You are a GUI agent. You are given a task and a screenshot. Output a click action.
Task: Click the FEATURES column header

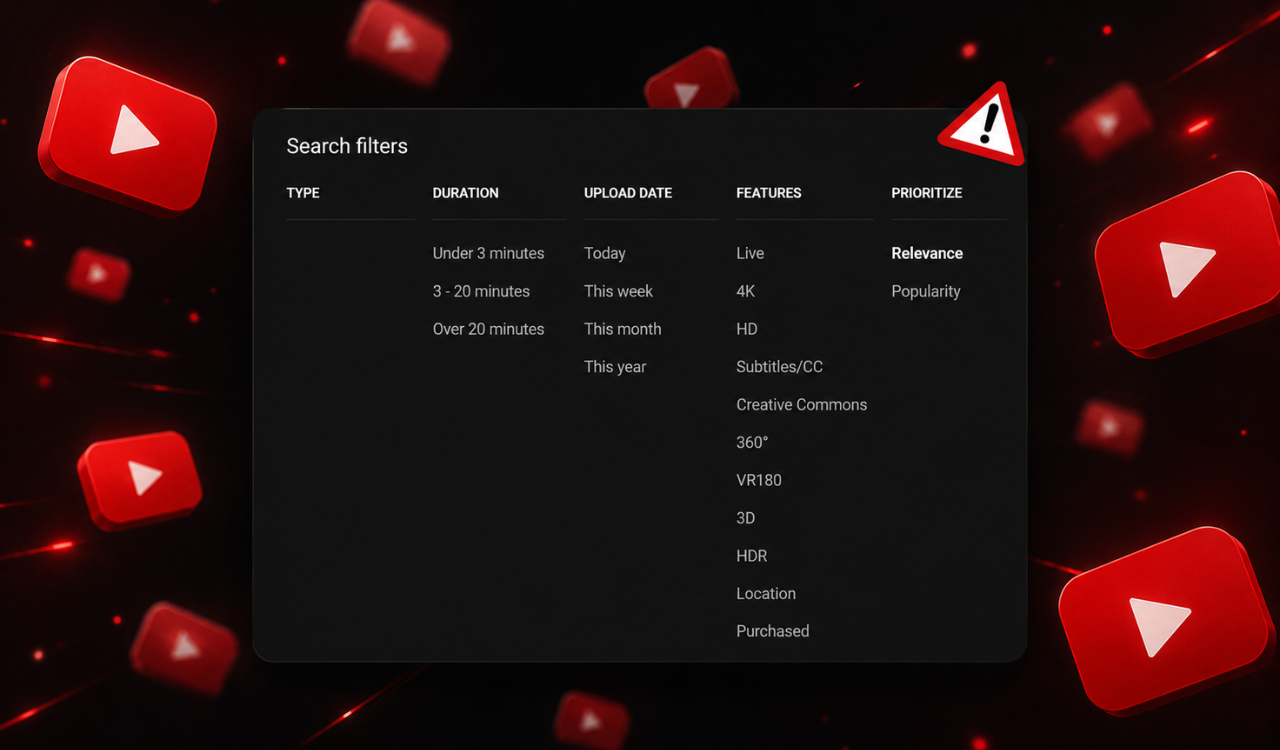click(x=769, y=193)
